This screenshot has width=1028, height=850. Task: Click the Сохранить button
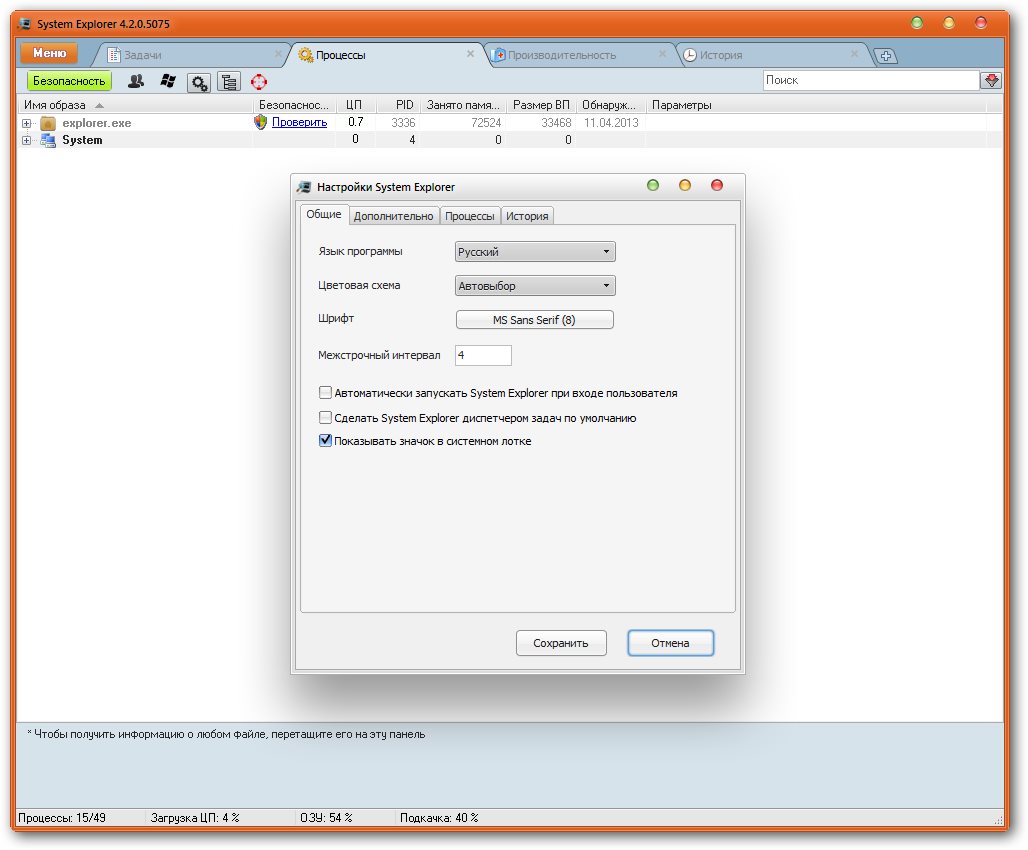561,643
